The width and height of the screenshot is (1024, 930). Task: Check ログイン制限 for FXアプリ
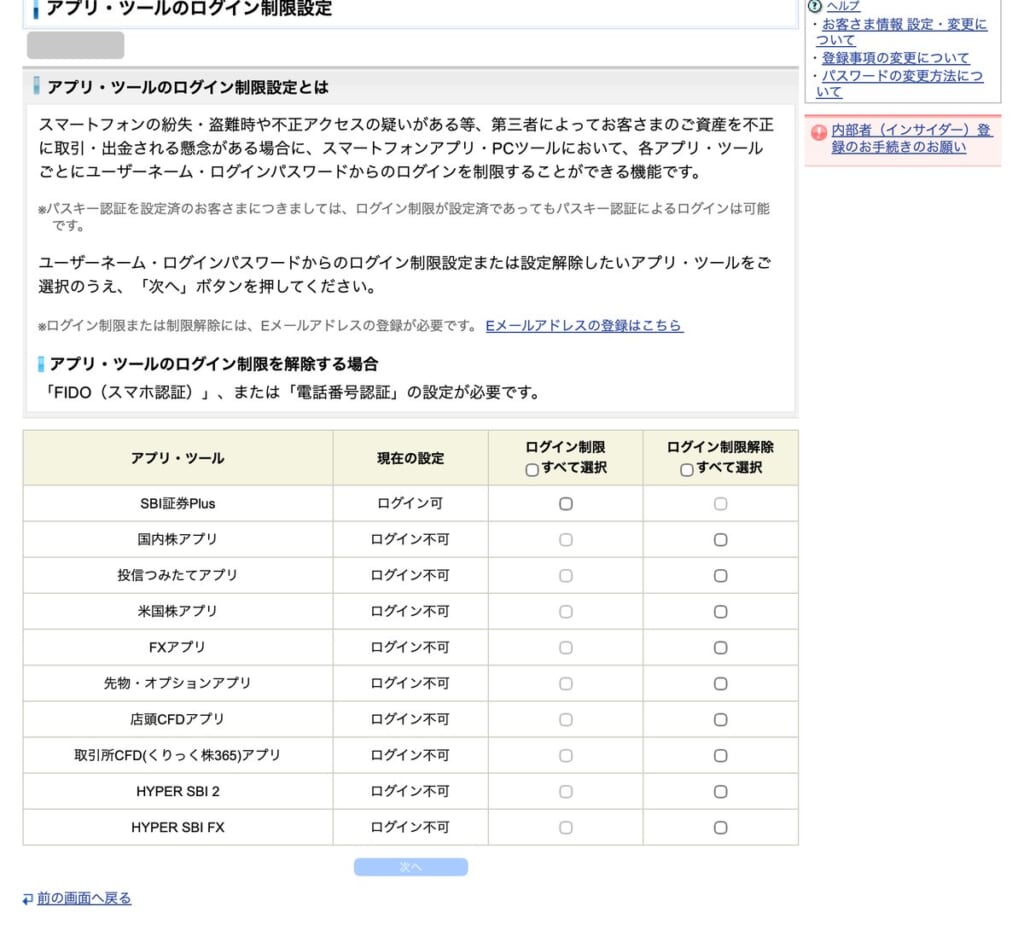click(x=566, y=647)
